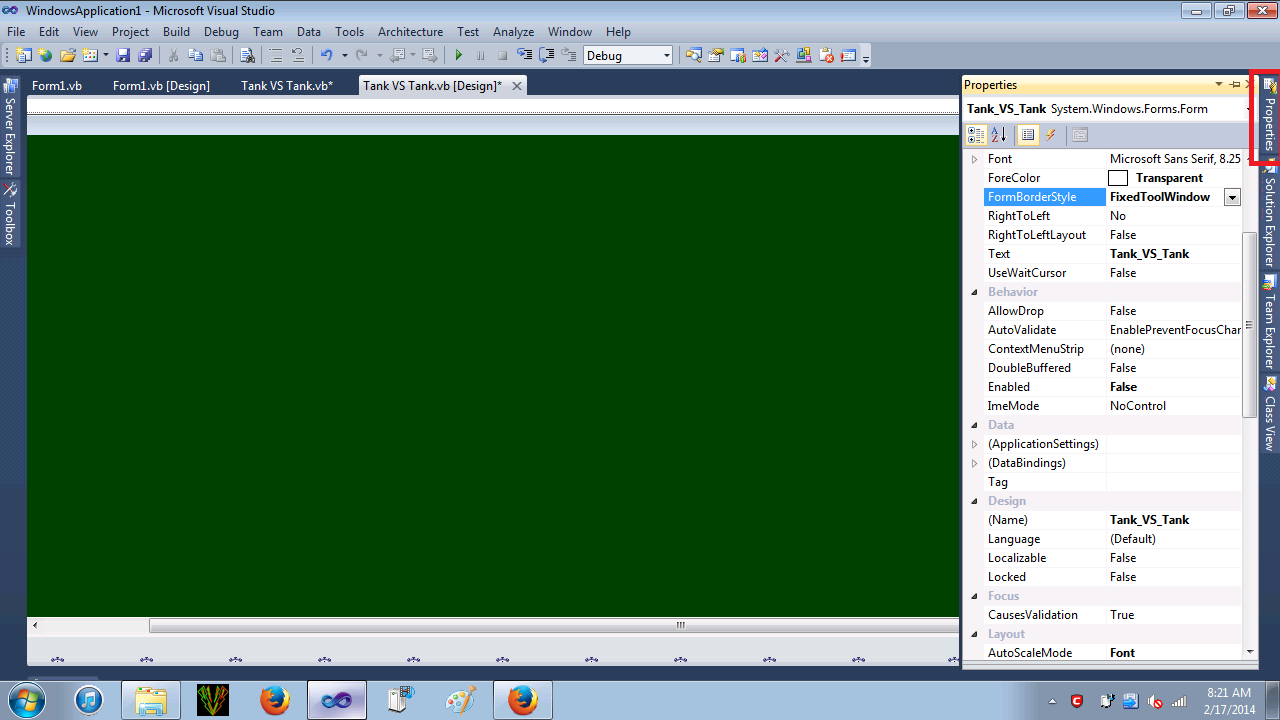Click the Step Over debug icon
The width and height of the screenshot is (1280, 720).
click(x=547, y=56)
